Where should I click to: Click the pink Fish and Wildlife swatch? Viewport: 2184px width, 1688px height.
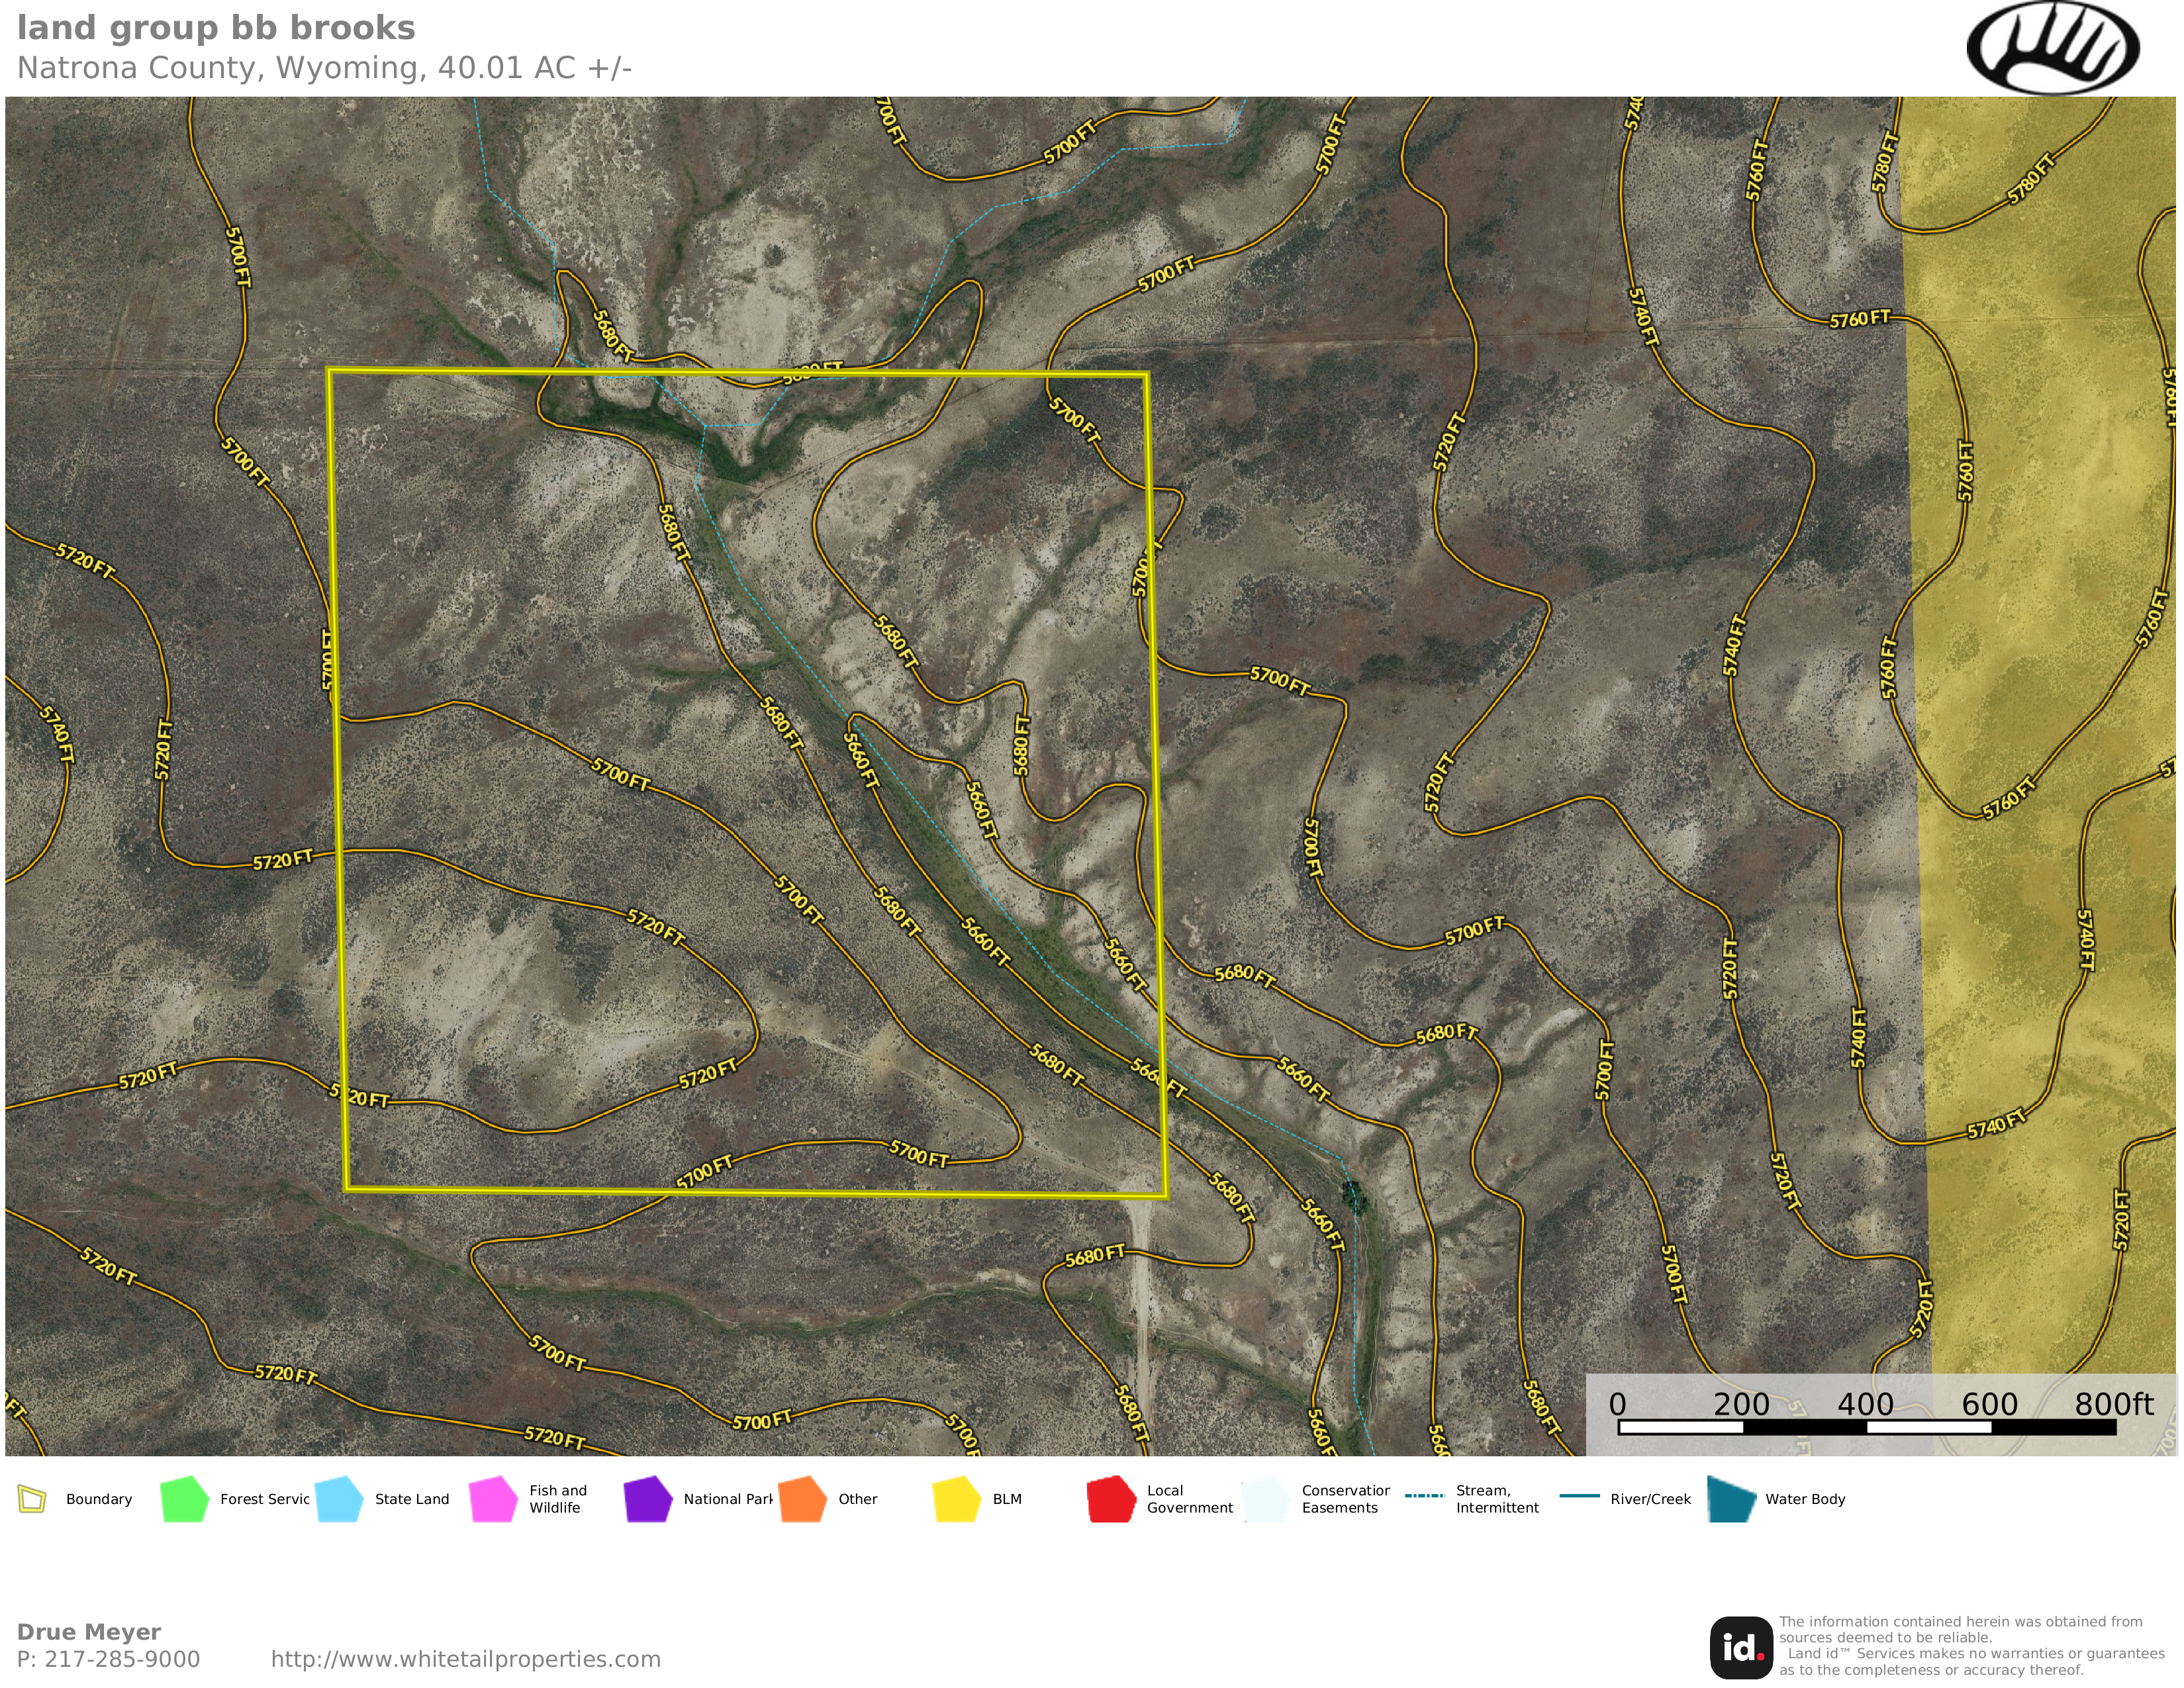pos(493,1499)
